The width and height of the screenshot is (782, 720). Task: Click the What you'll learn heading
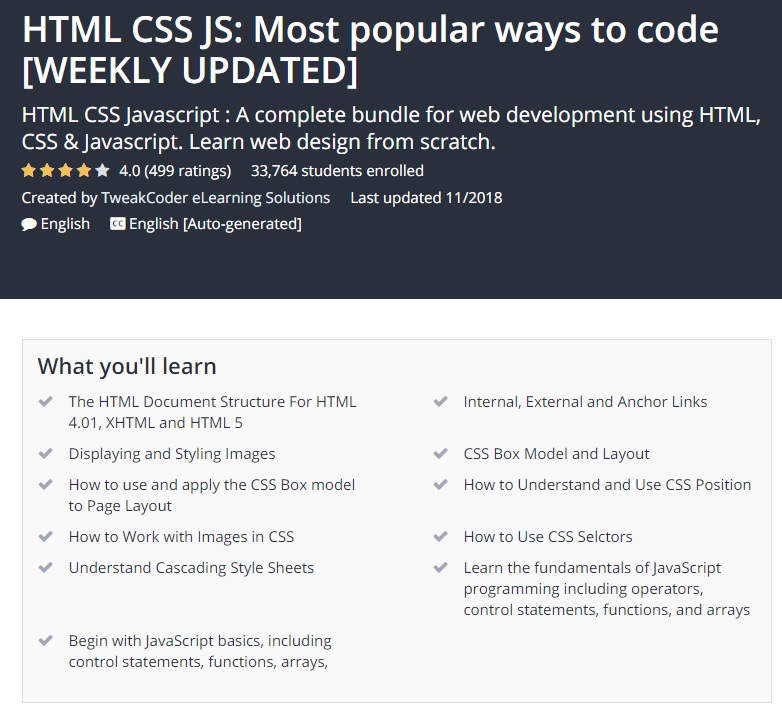[x=127, y=366]
